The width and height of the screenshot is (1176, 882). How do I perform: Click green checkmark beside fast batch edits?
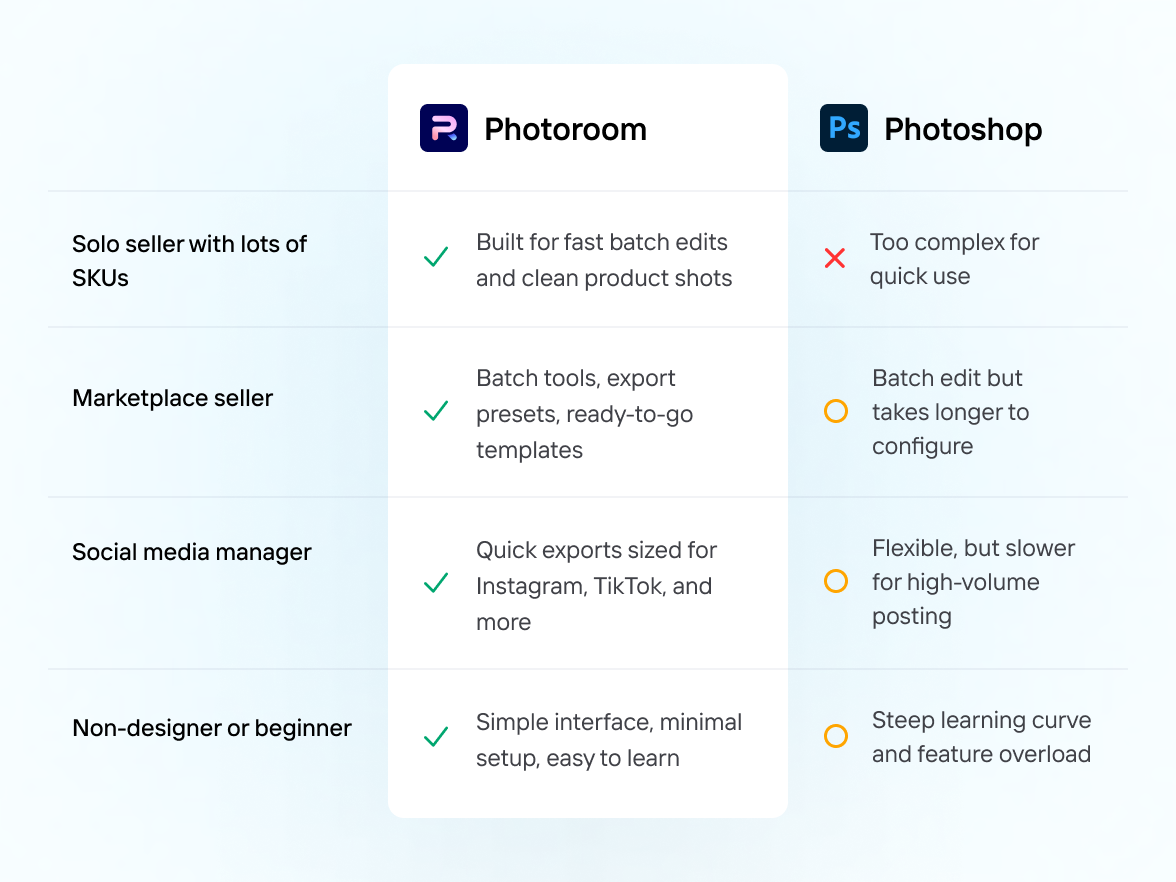[x=436, y=258]
